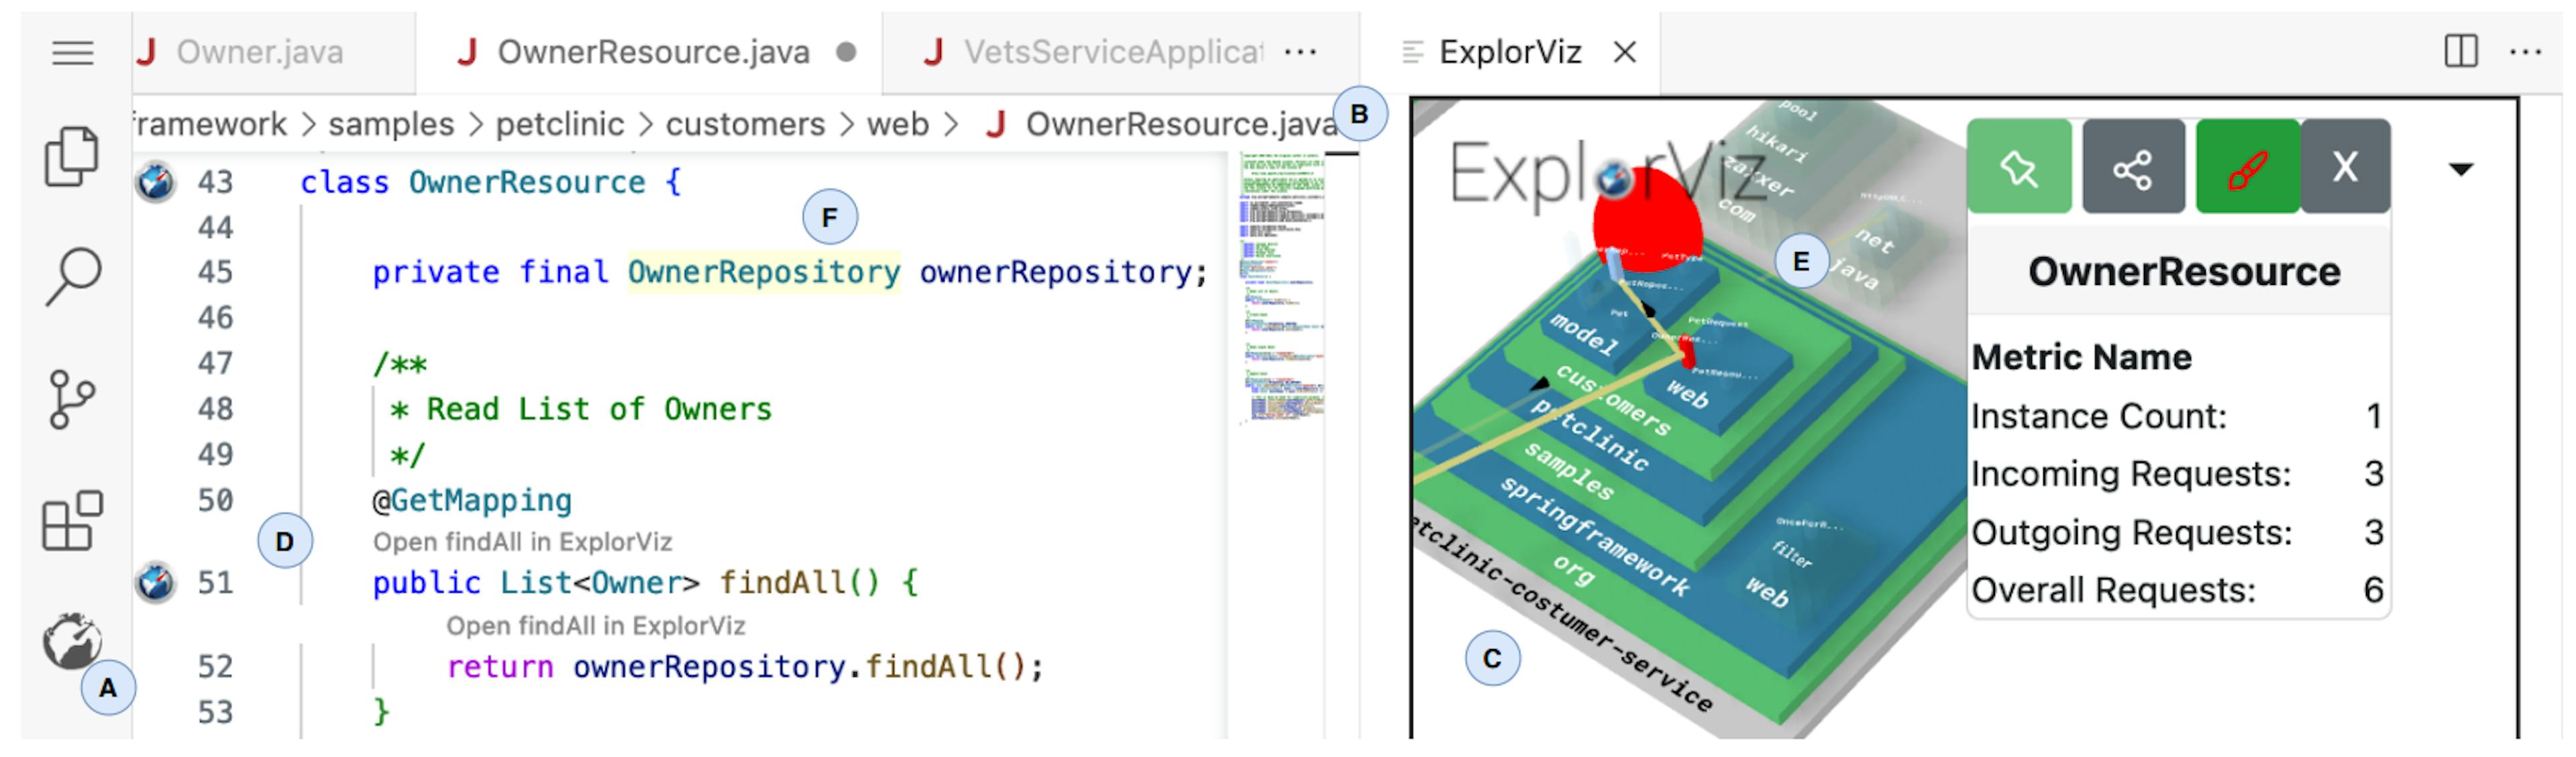Switch to the Owner.java tab
This screenshot has width=2576, height=757.
pos(259,52)
